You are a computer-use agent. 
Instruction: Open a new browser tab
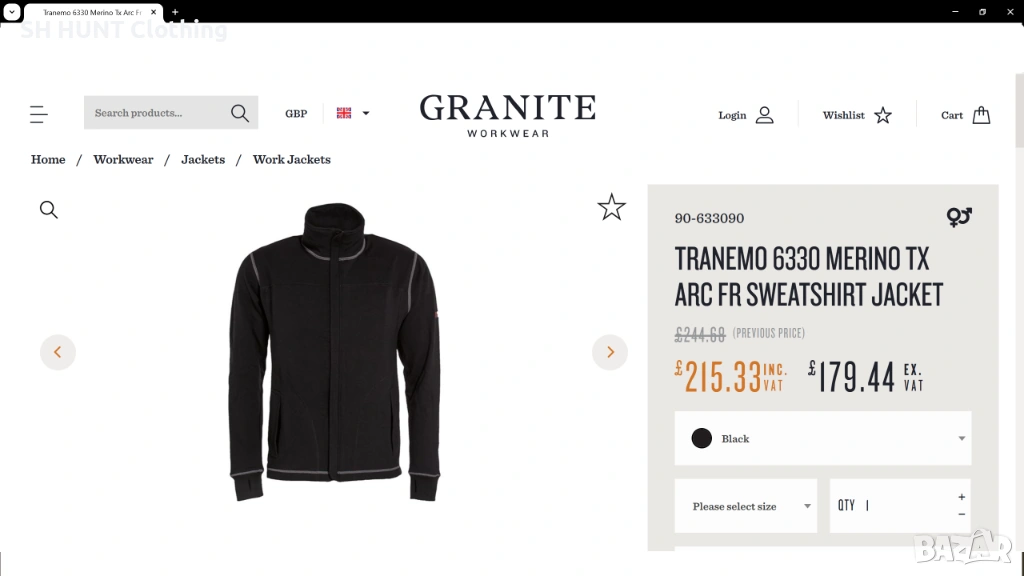click(x=175, y=12)
